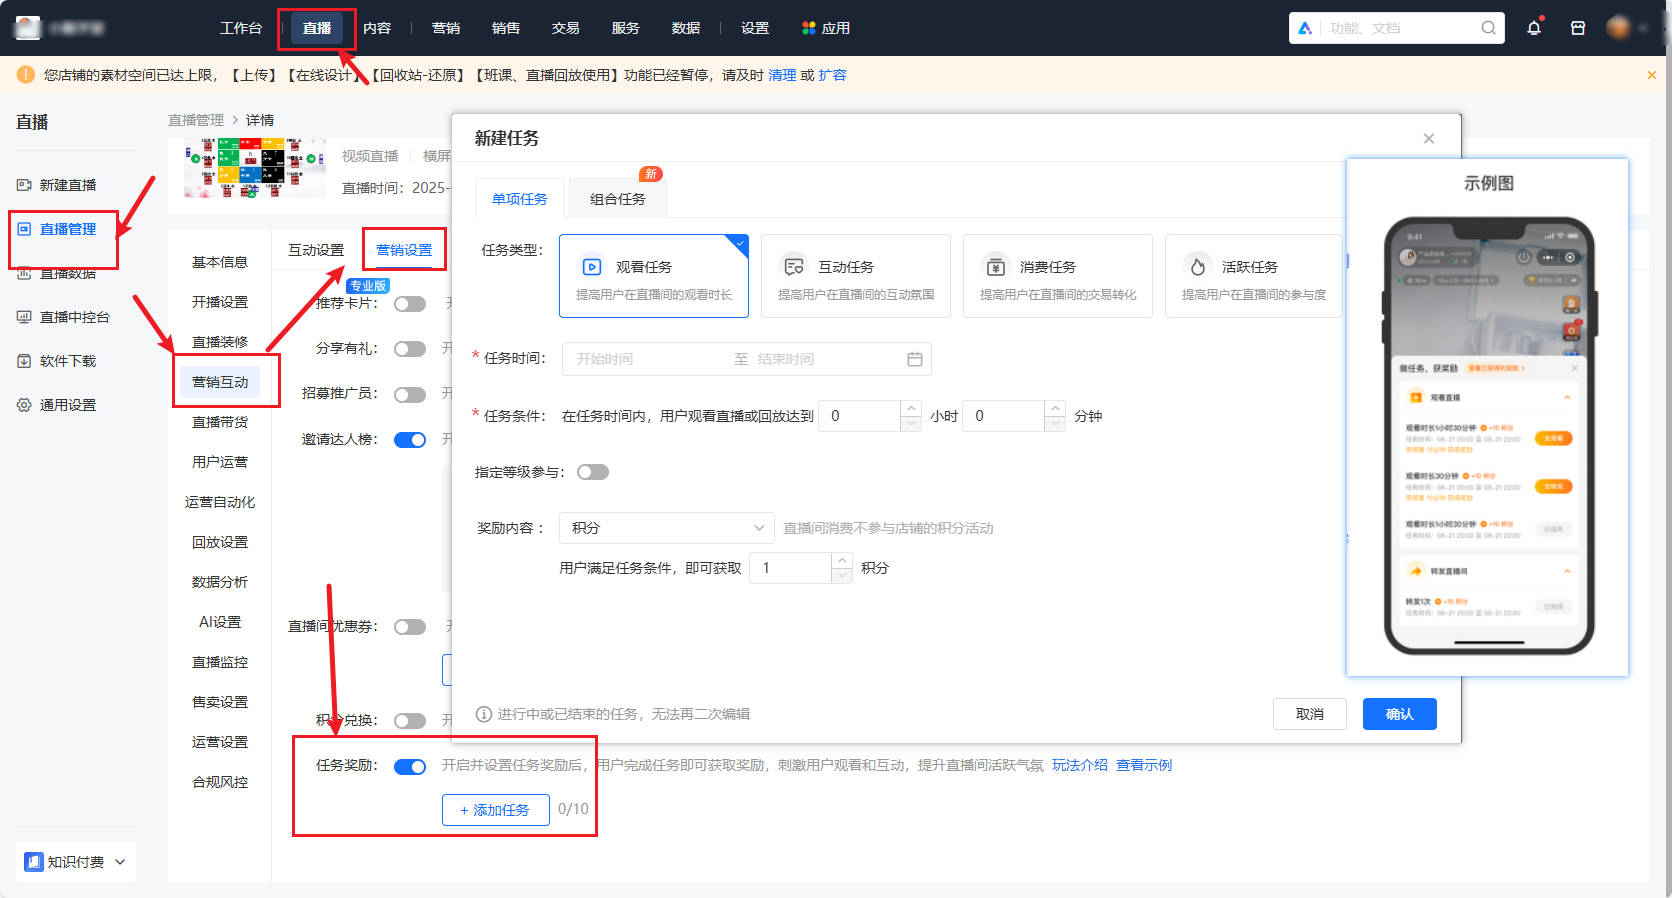Open 通用设置 in sidebar
The height and width of the screenshot is (898, 1672).
point(67,405)
